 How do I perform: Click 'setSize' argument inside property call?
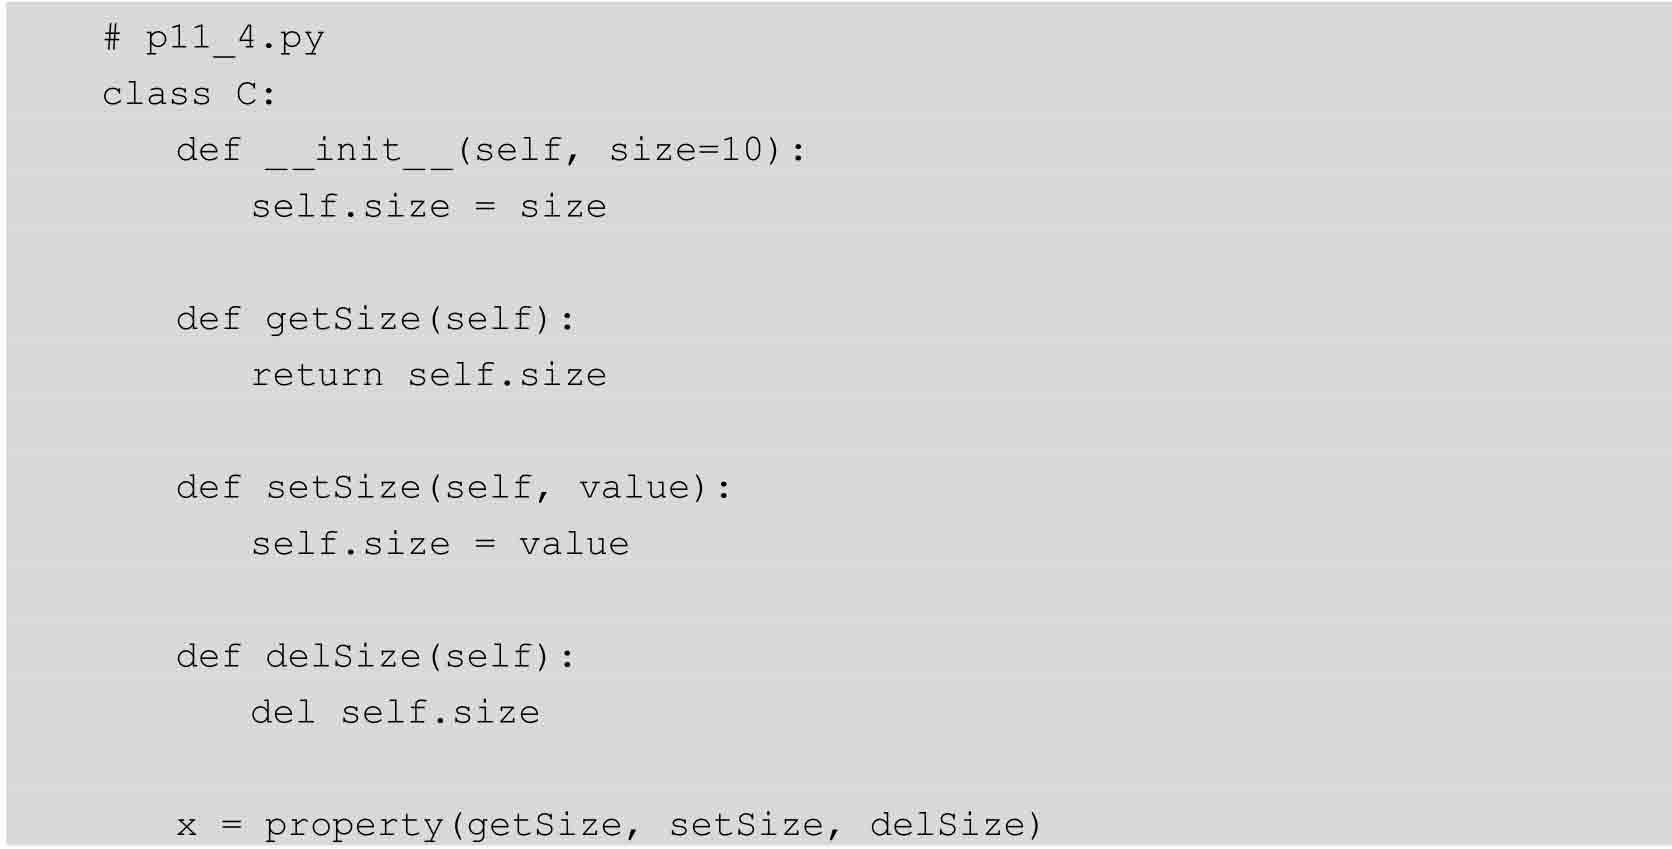click(746, 826)
